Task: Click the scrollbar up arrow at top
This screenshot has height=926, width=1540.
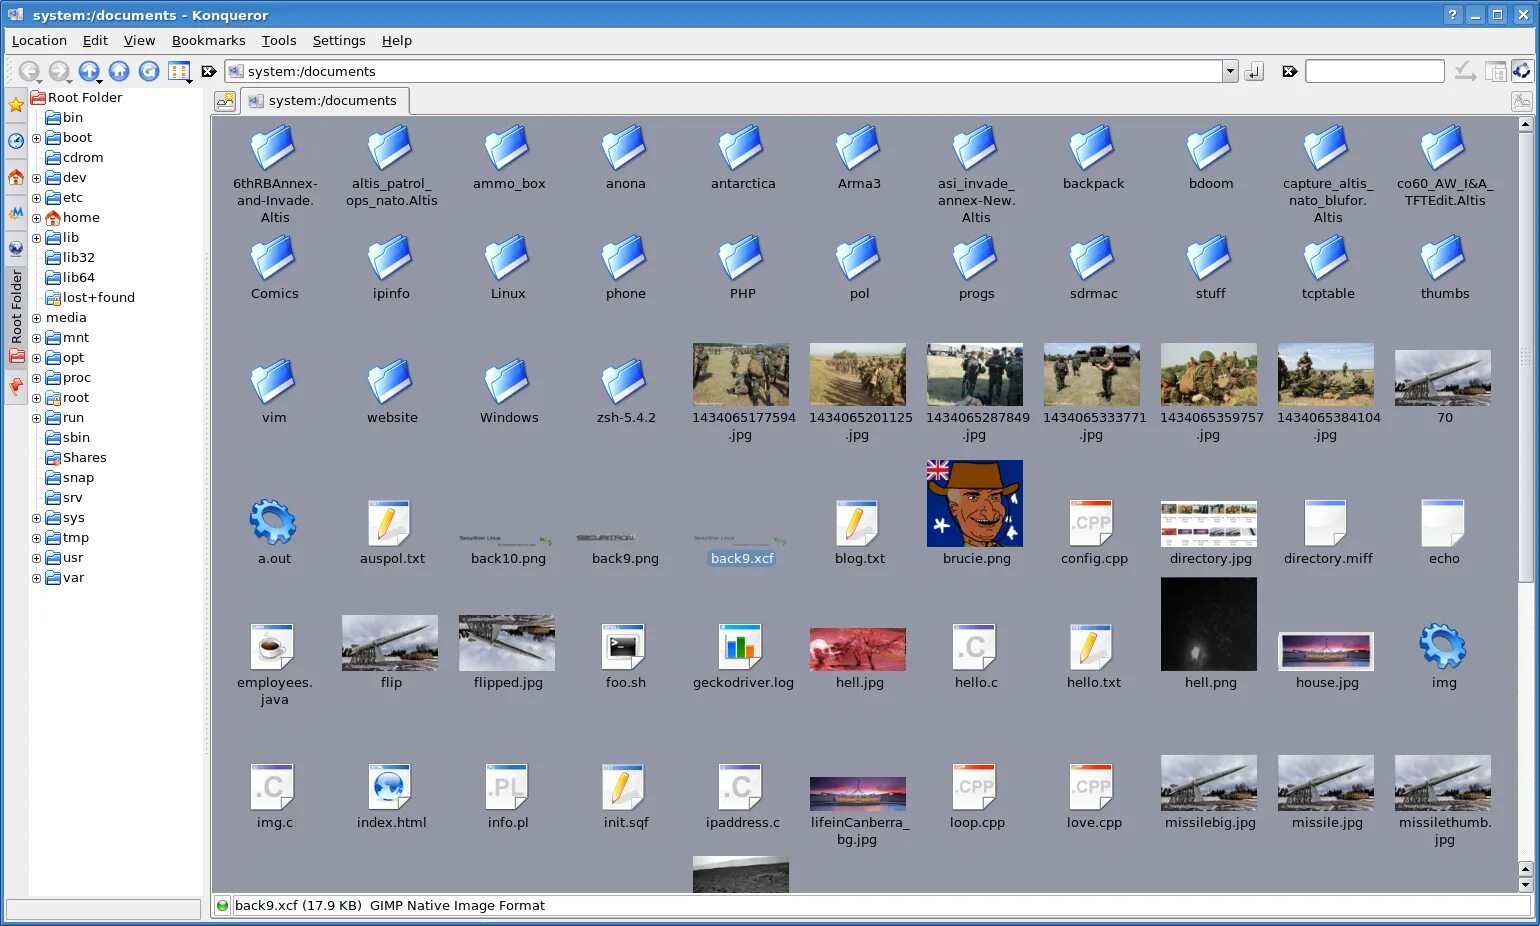Action: pyautogui.click(x=1525, y=125)
